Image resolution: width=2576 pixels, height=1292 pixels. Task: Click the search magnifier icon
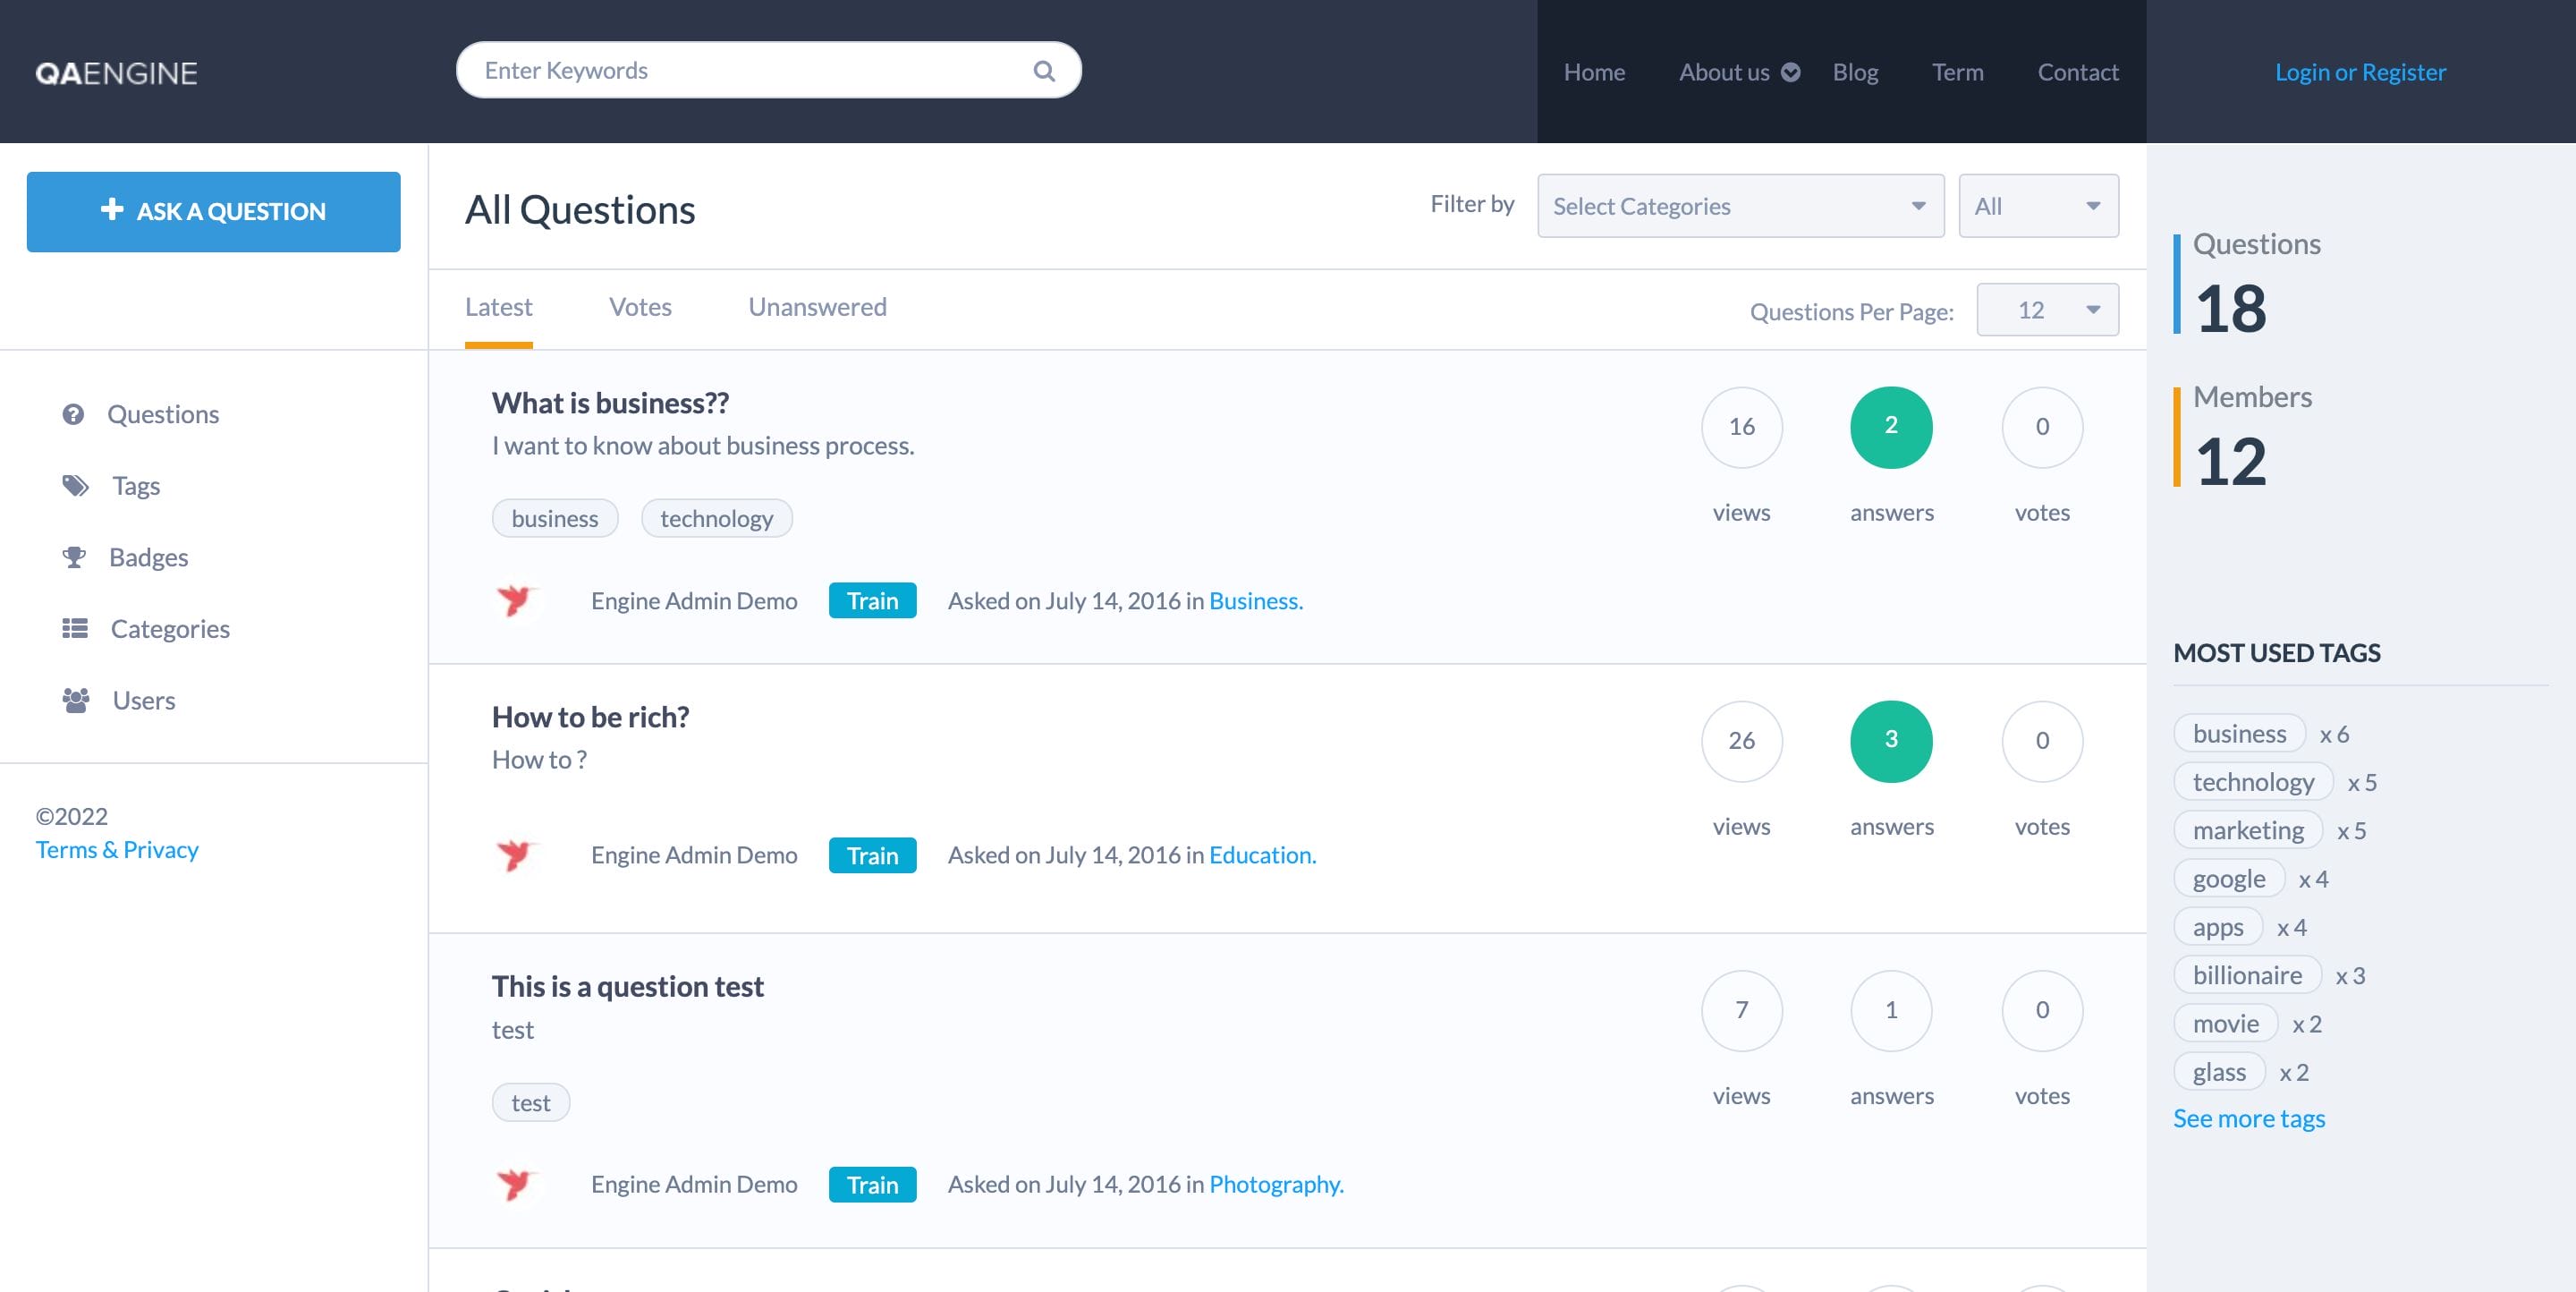click(1043, 70)
